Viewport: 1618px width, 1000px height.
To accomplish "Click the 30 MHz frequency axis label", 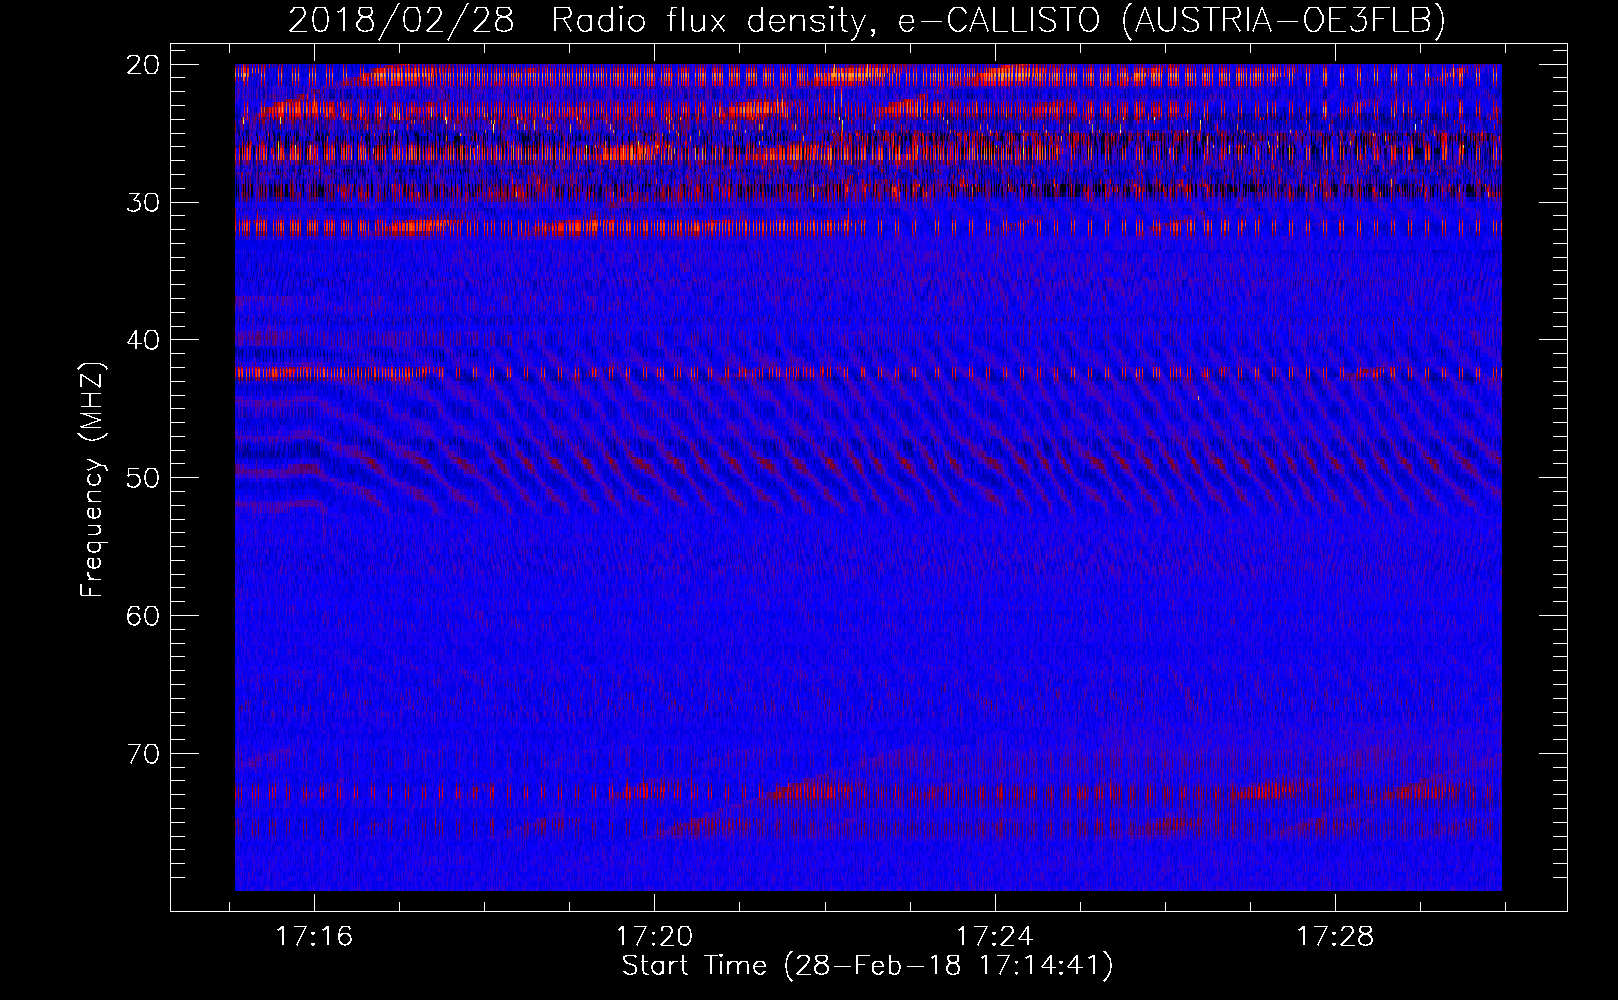I will [143, 202].
